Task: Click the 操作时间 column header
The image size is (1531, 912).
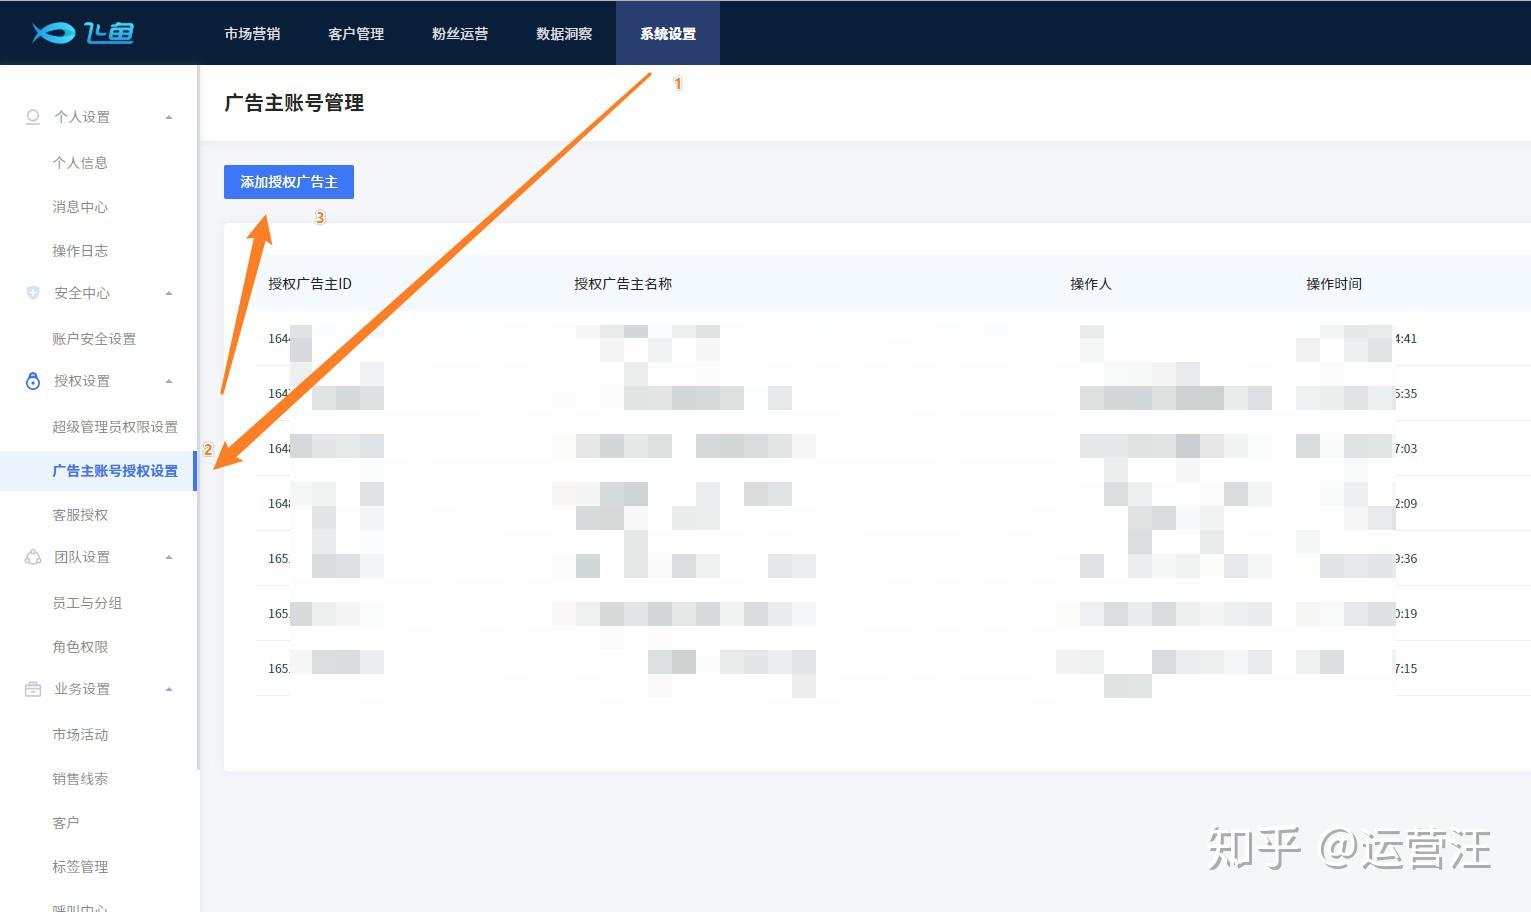Action: pos(1334,284)
